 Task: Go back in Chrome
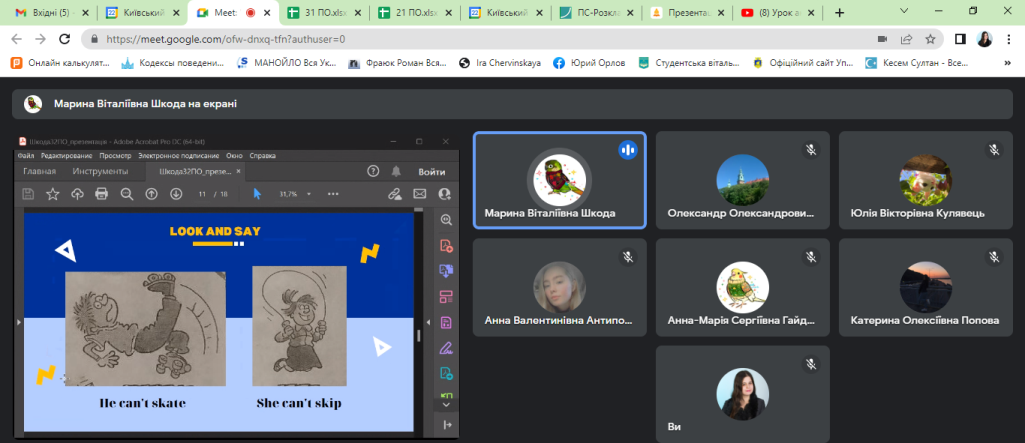click(17, 39)
